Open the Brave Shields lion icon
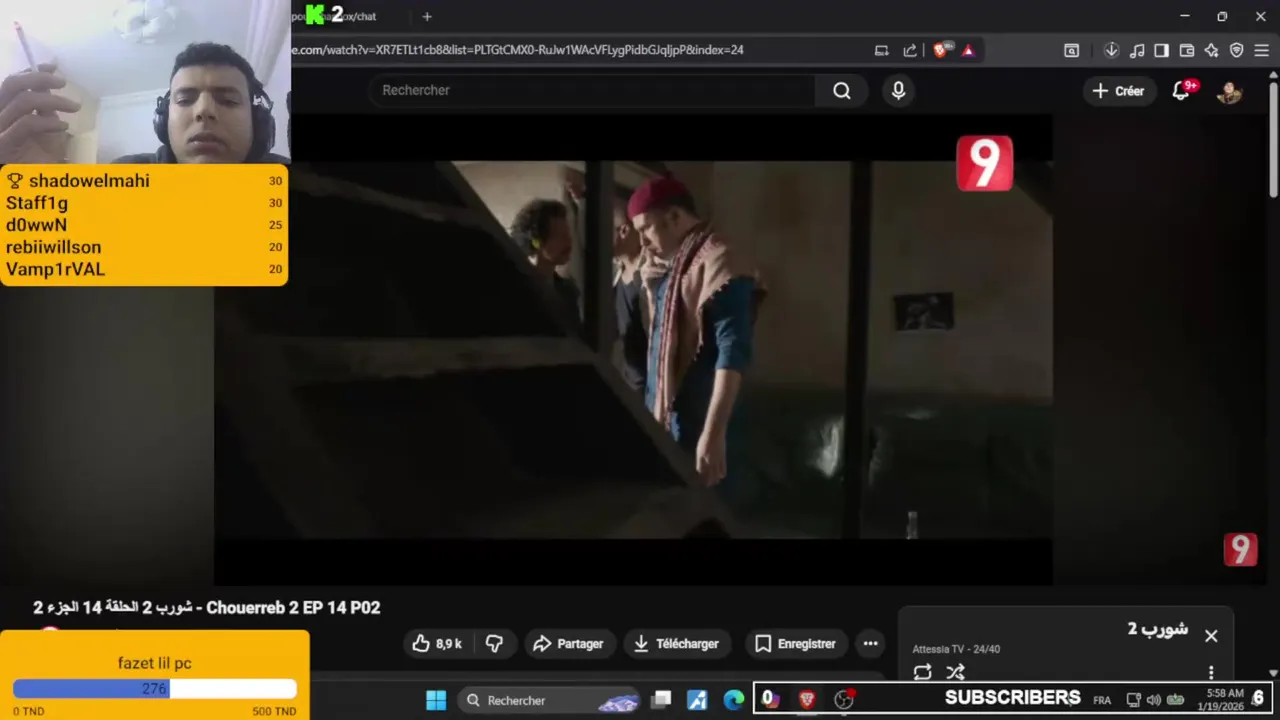1280x720 pixels. [941, 50]
